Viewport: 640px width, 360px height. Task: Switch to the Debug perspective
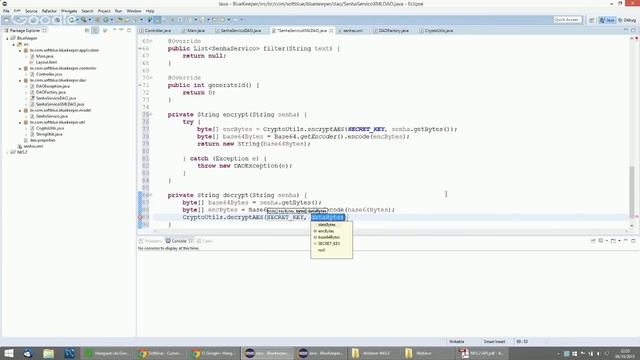pyautogui.click(x=628, y=20)
